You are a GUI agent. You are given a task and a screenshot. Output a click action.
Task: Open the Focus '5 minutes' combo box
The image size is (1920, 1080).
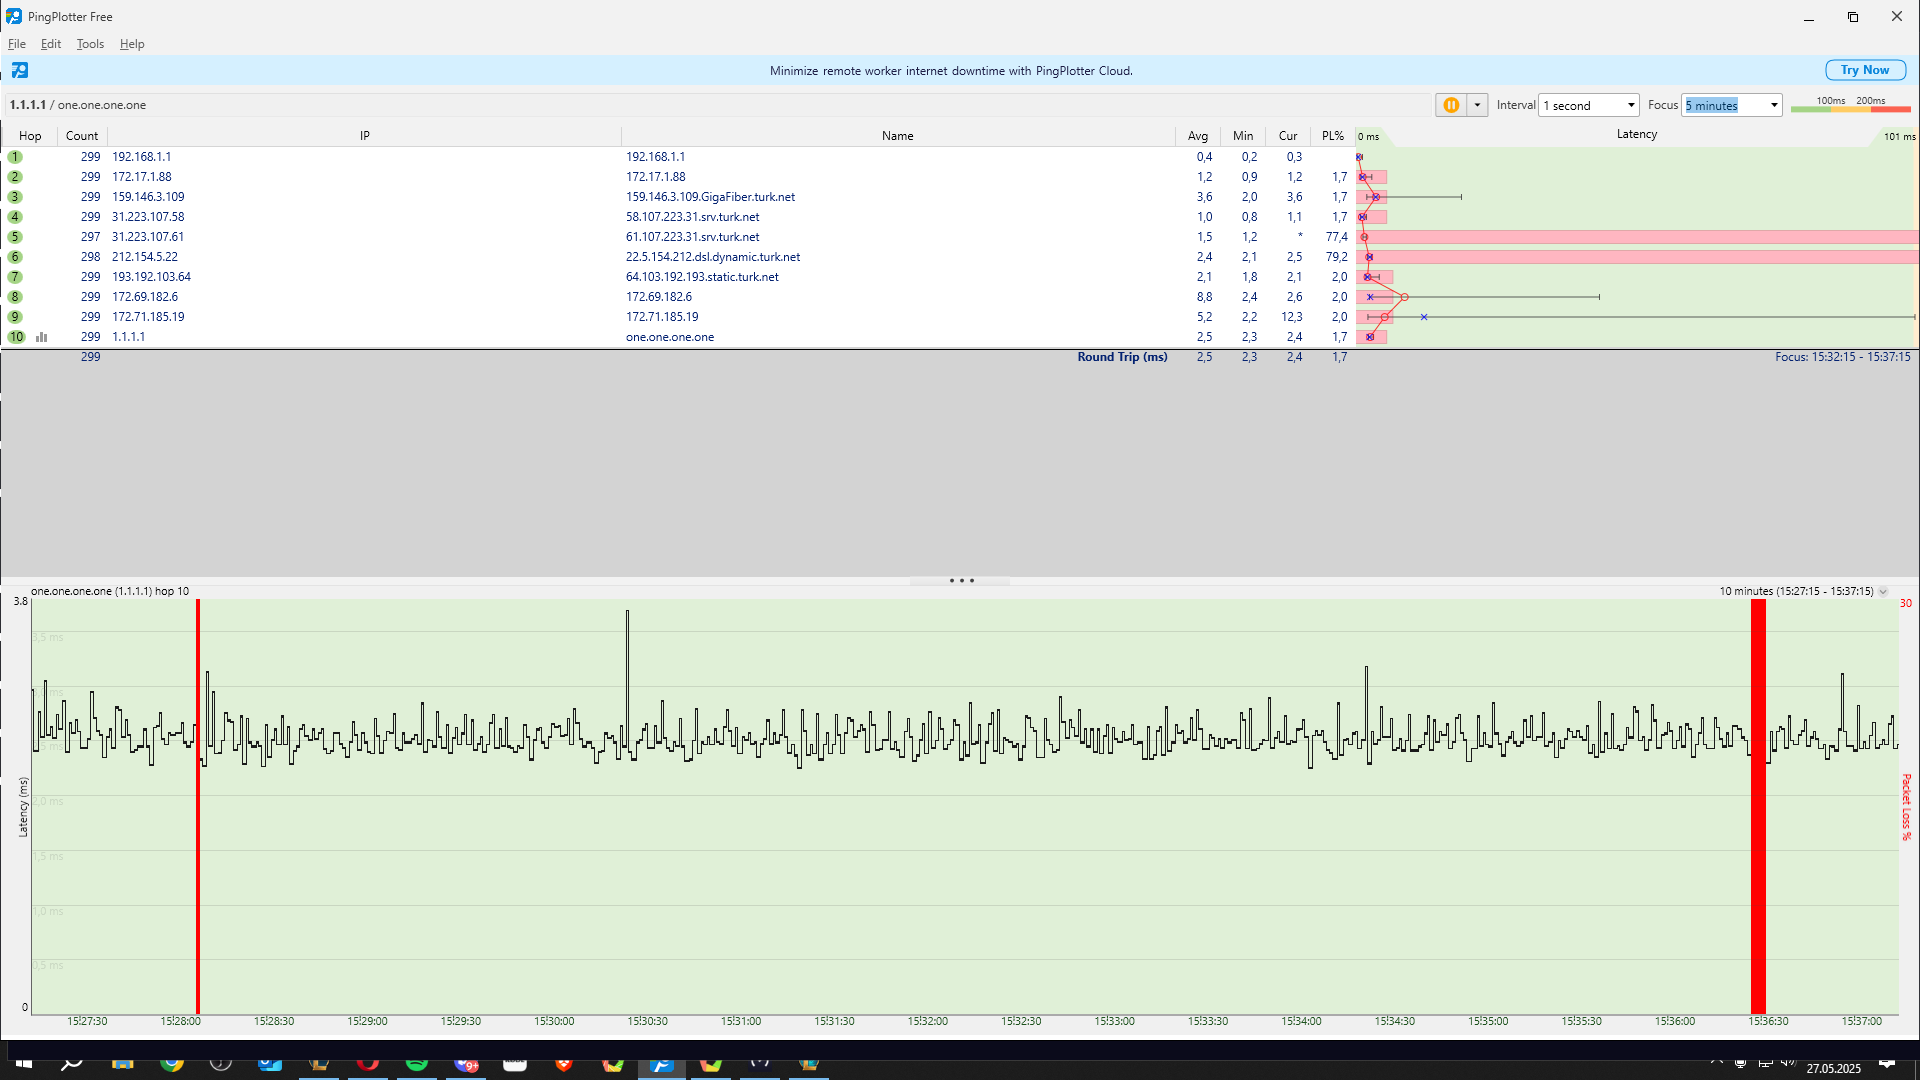[1732, 105]
